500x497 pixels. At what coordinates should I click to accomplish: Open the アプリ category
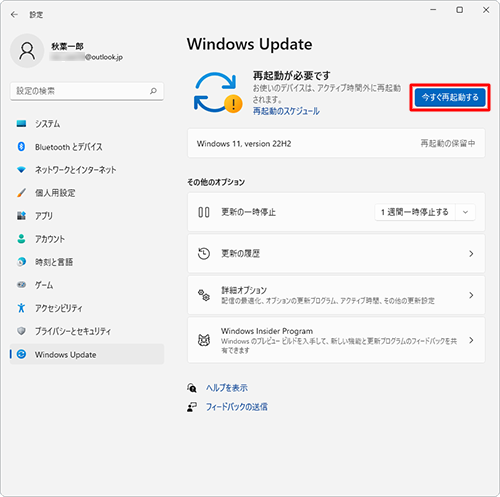point(87,216)
